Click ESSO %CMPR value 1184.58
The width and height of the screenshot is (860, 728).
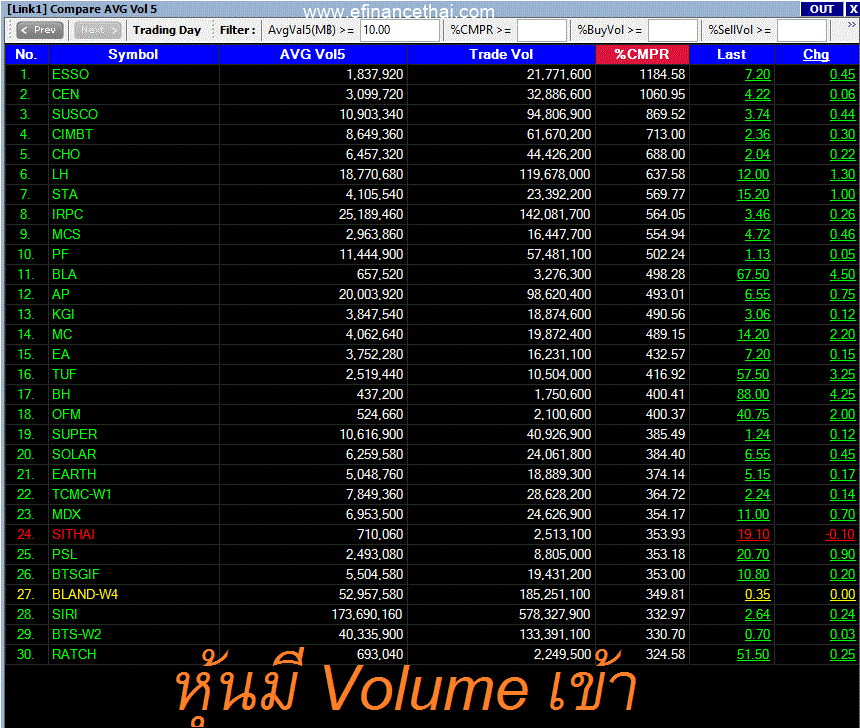(x=663, y=74)
